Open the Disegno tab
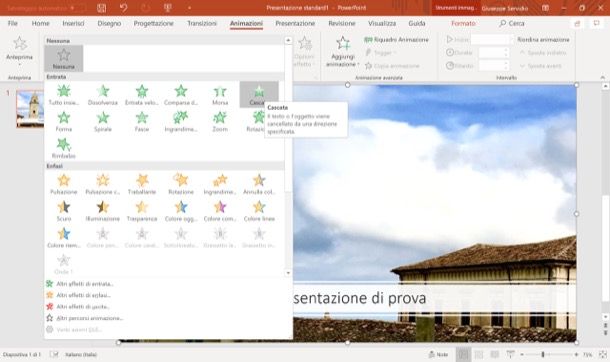The image size is (610, 362). coord(109,23)
